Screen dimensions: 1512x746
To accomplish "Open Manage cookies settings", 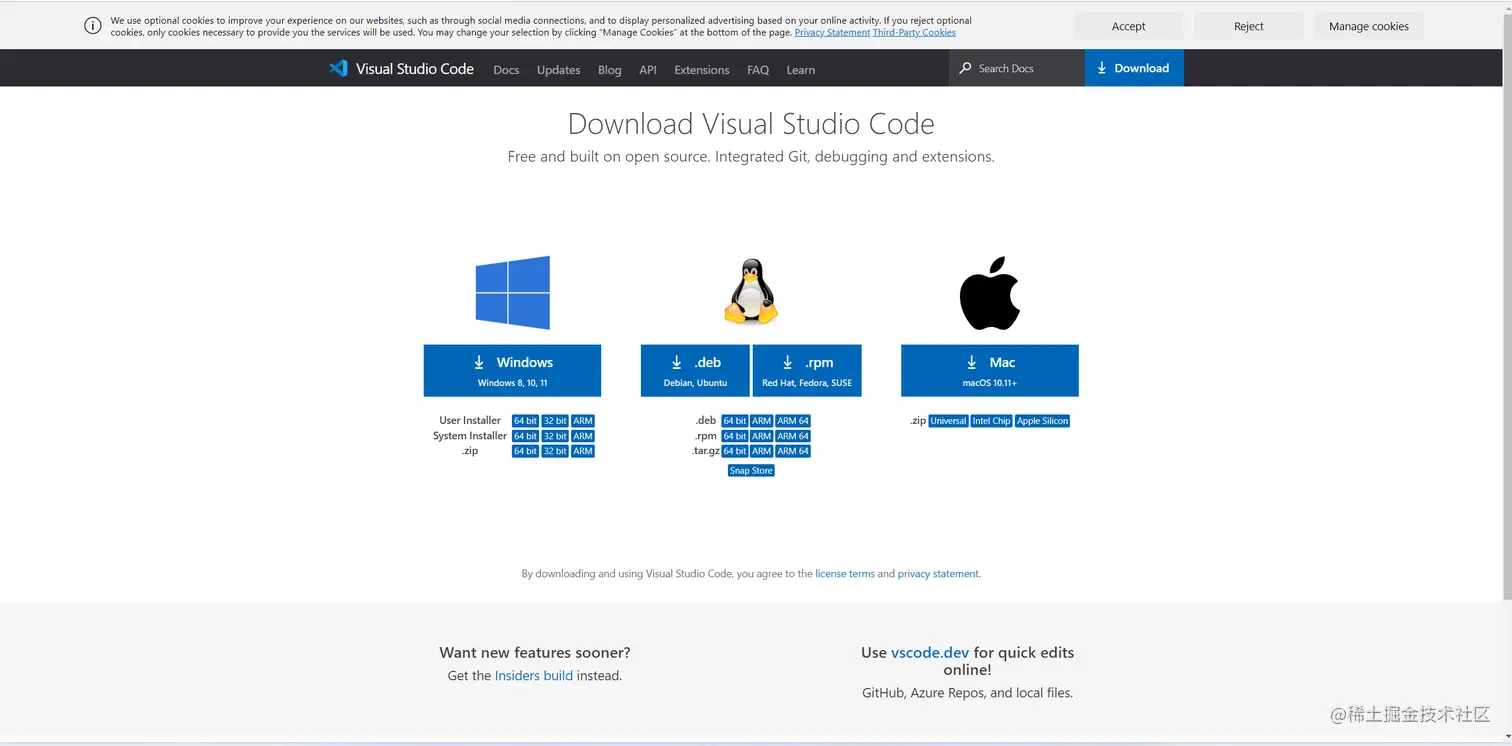I will (x=1369, y=26).
